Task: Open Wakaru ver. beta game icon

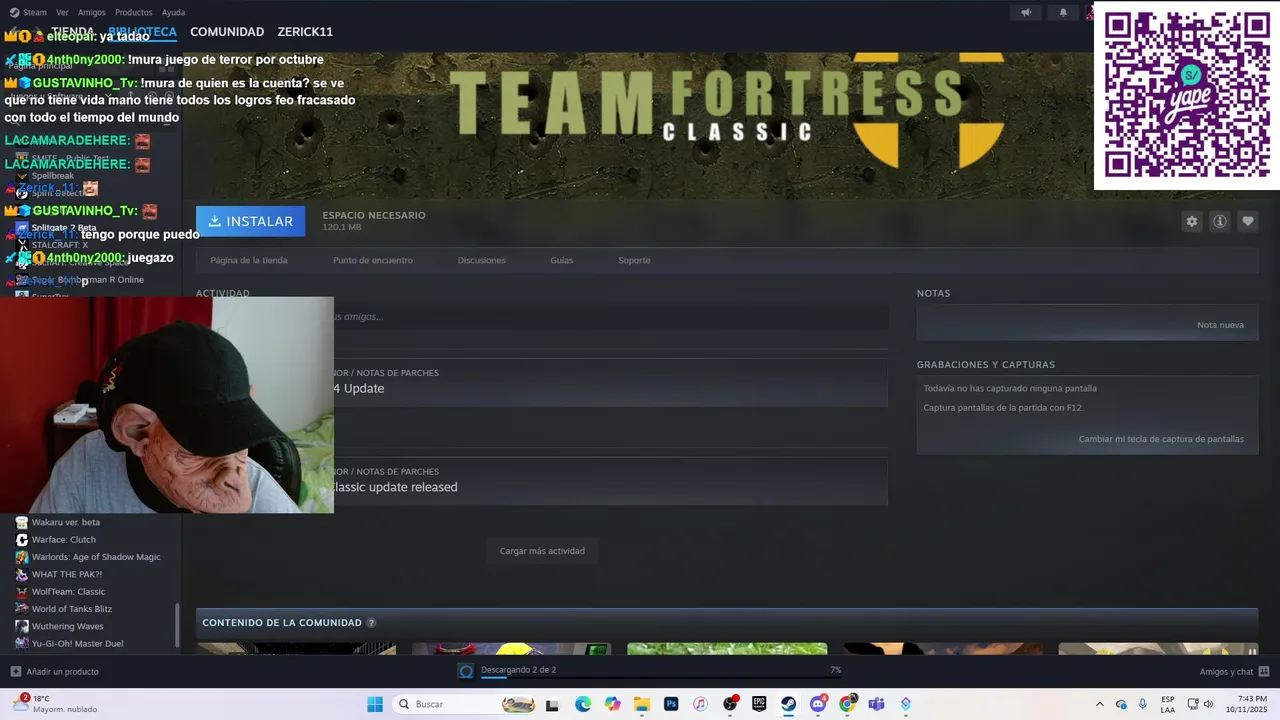Action: tap(22, 522)
